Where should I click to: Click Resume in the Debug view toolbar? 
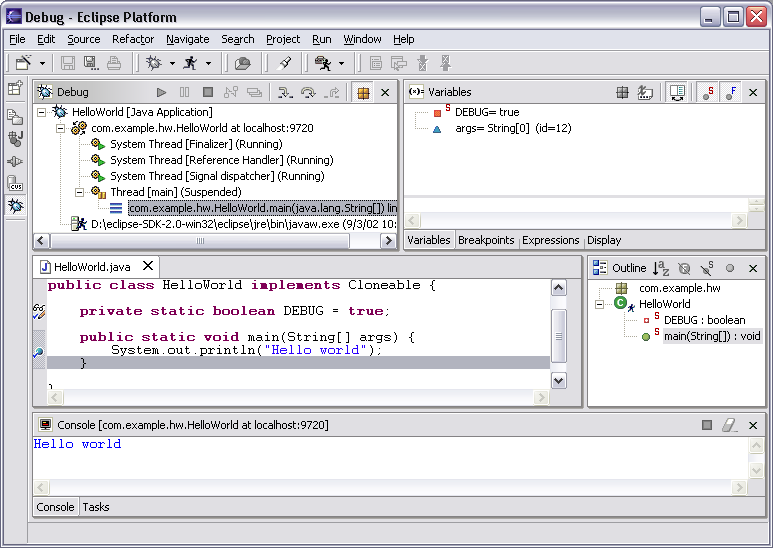click(x=161, y=92)
